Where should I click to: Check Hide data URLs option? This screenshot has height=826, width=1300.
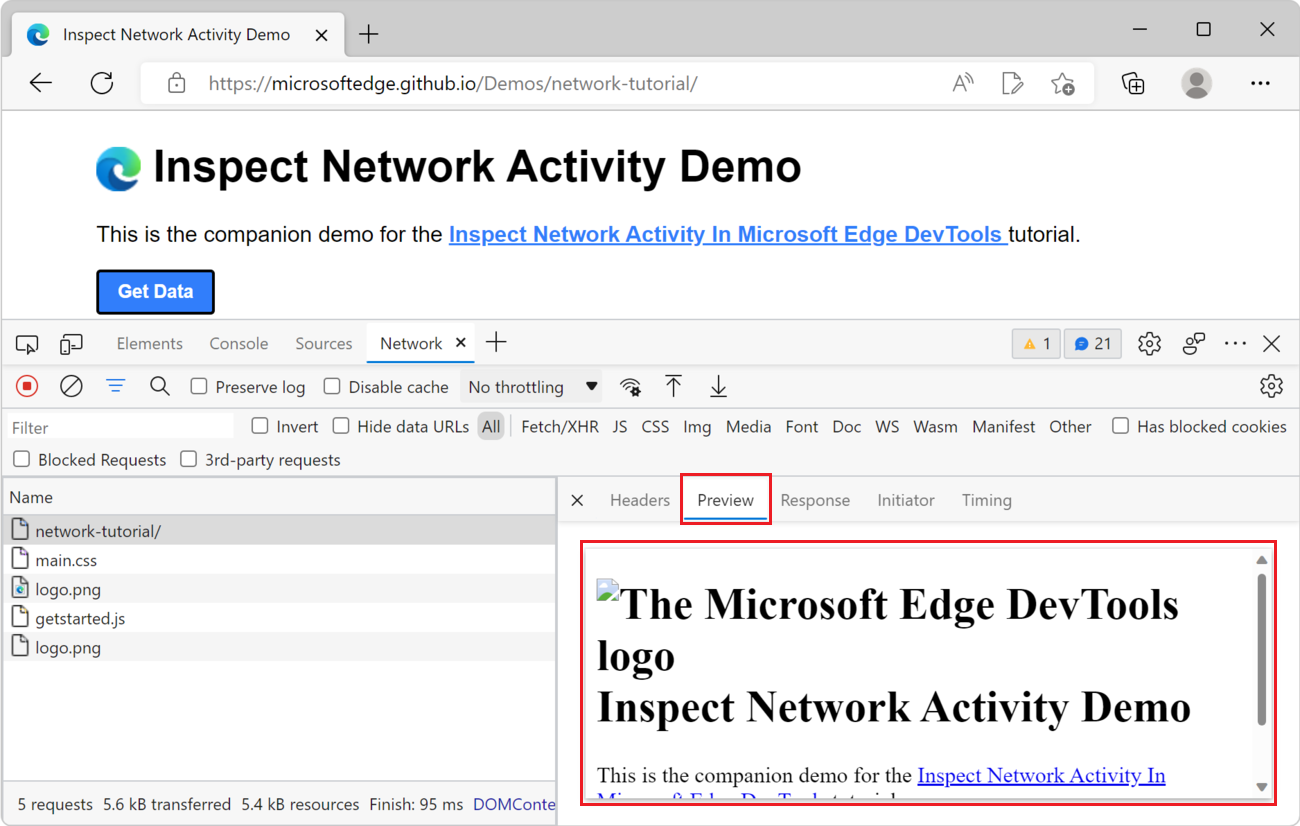(x=341, y=426)
